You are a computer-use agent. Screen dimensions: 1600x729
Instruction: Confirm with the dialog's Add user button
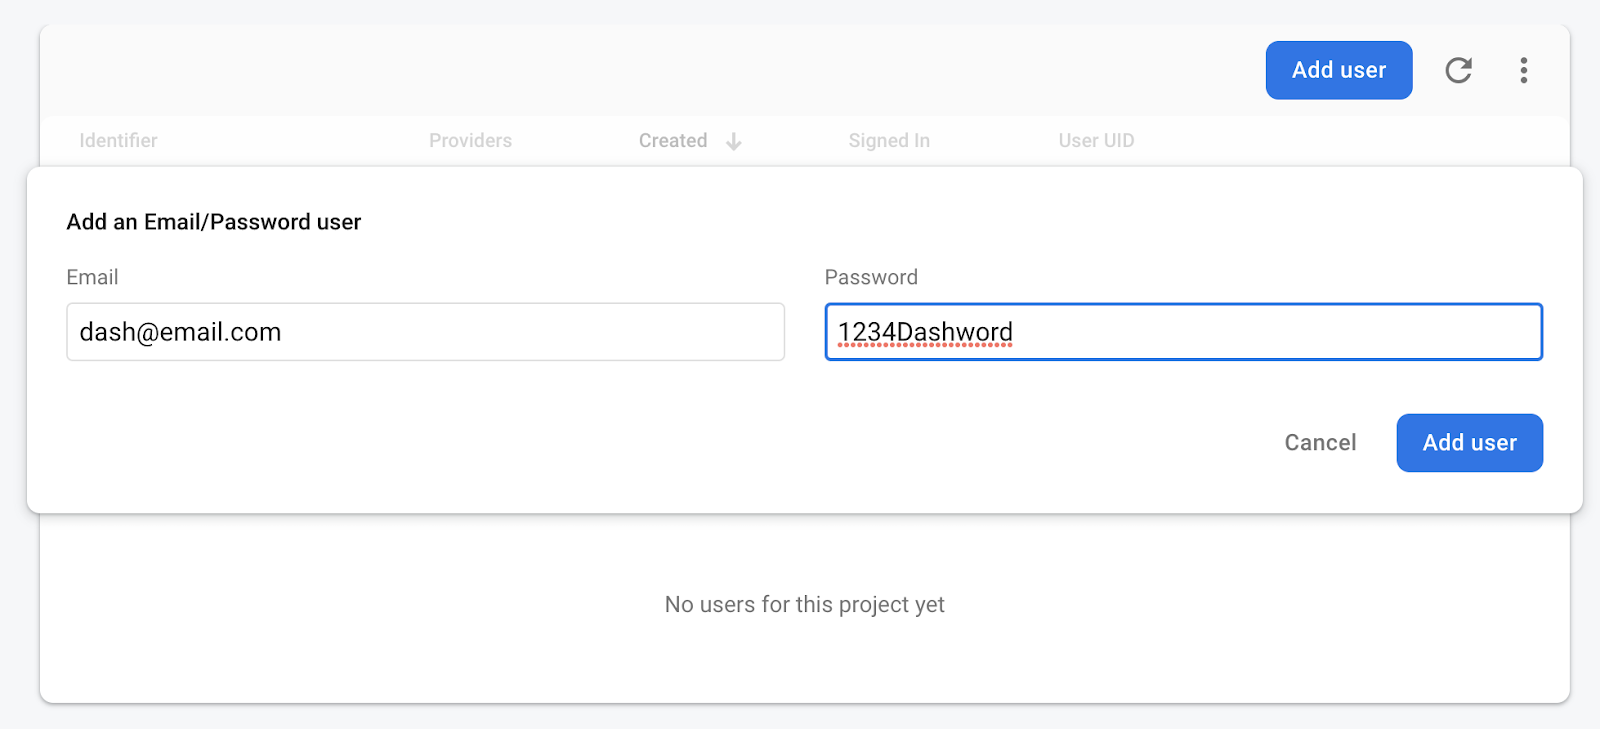click(1469, 443)
